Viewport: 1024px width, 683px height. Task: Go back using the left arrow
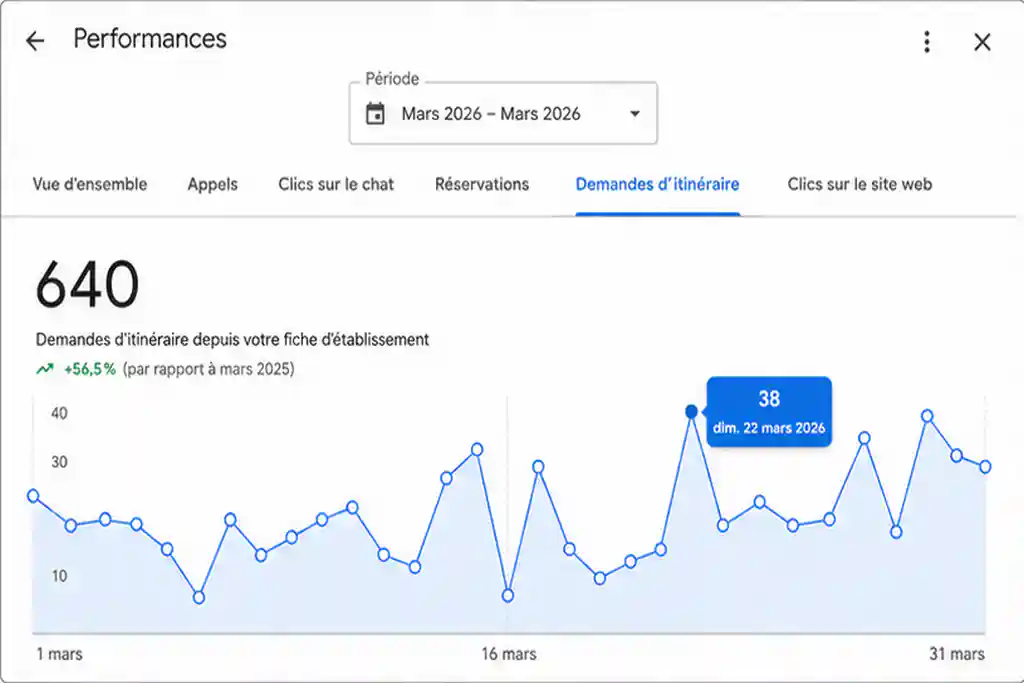pyautogui.click(x=35, y=40)
